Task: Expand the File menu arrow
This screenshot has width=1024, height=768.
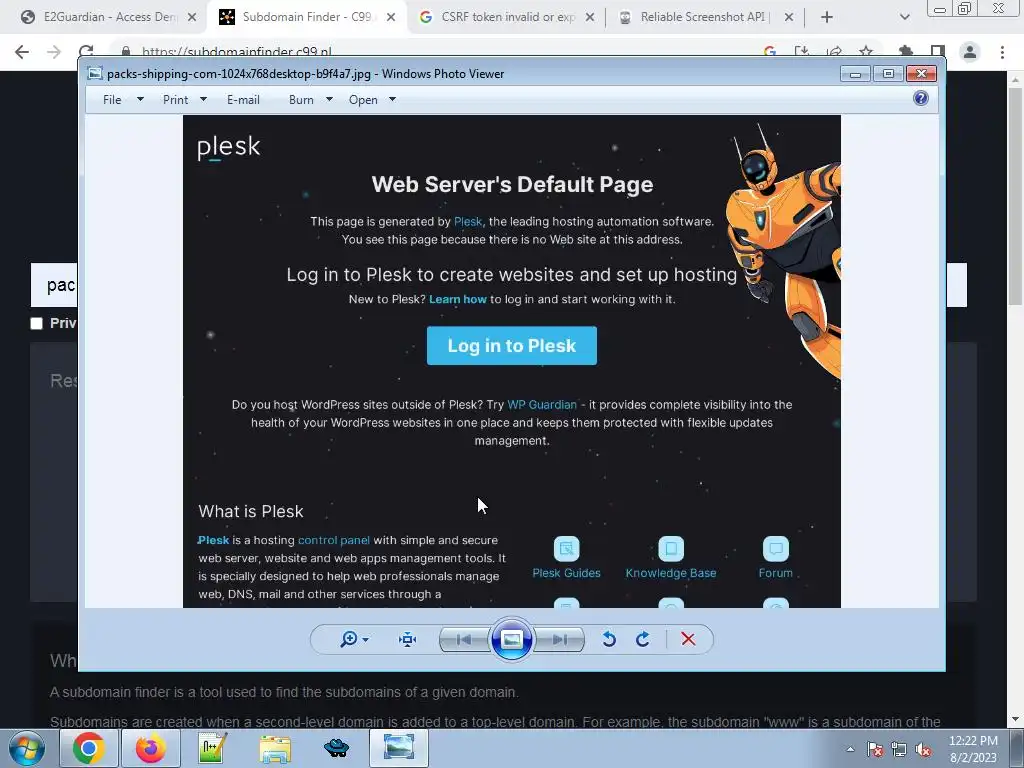Action: (140, 100)
